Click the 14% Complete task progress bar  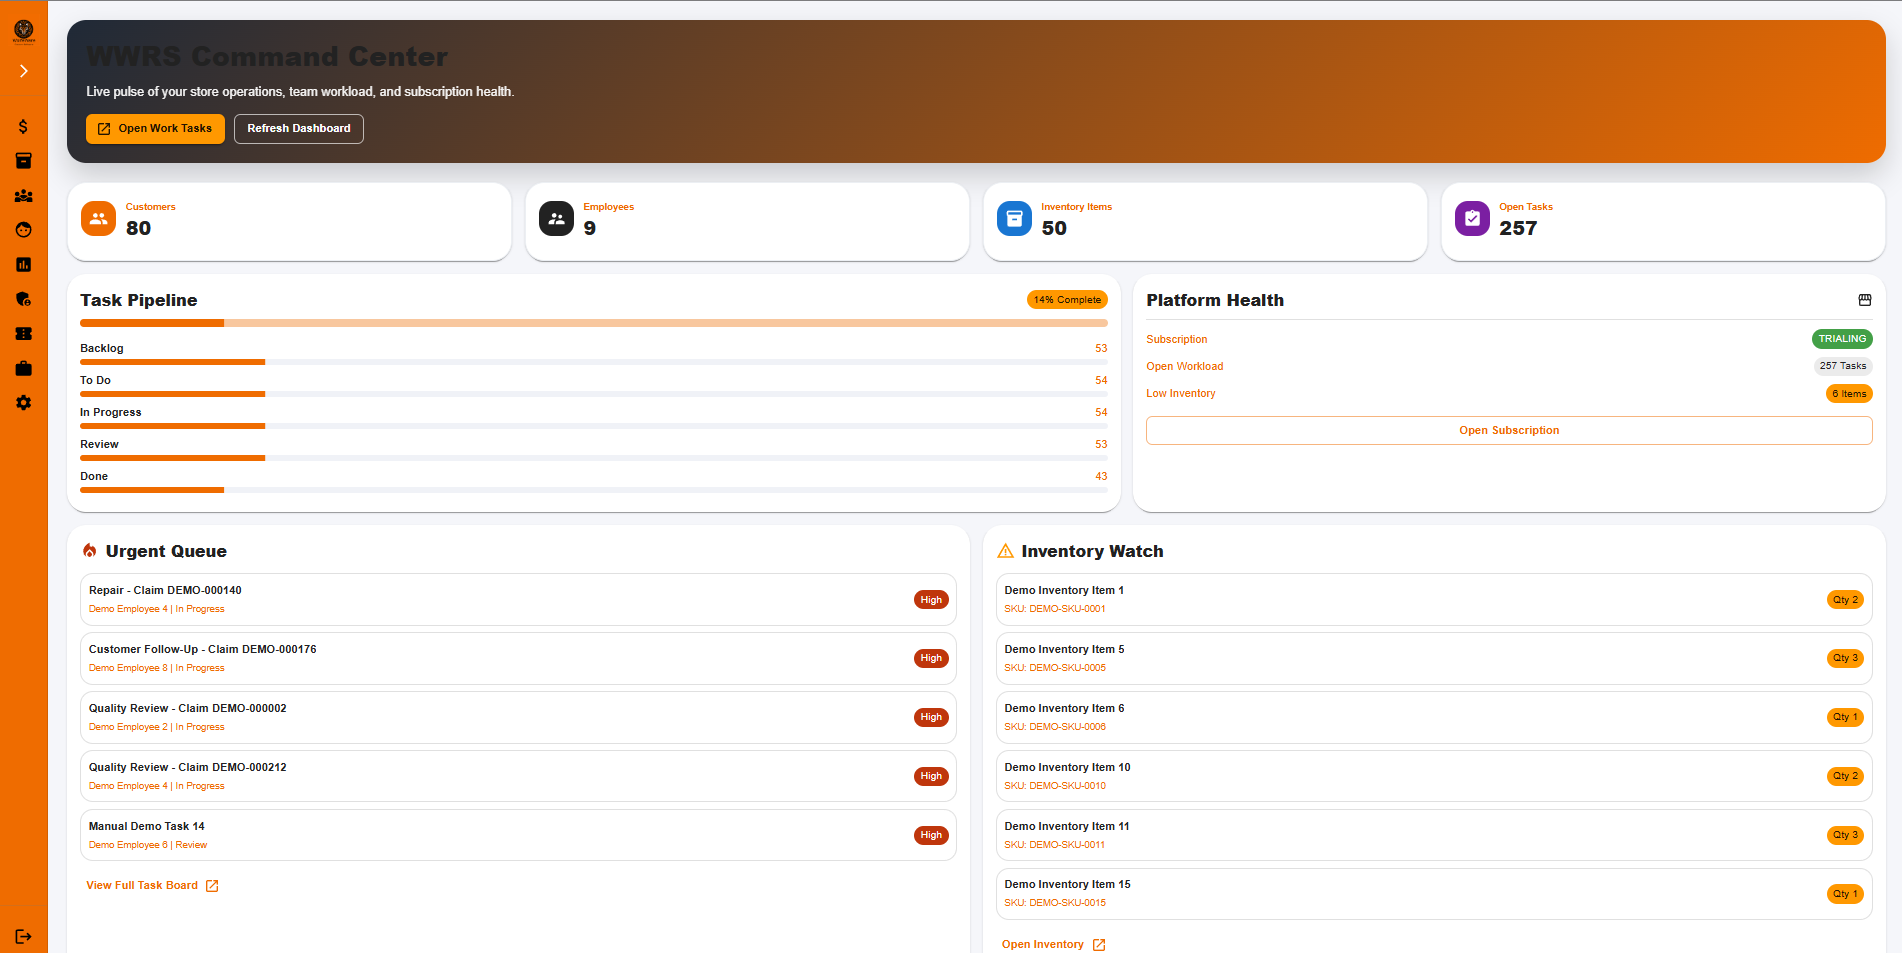1067,299
